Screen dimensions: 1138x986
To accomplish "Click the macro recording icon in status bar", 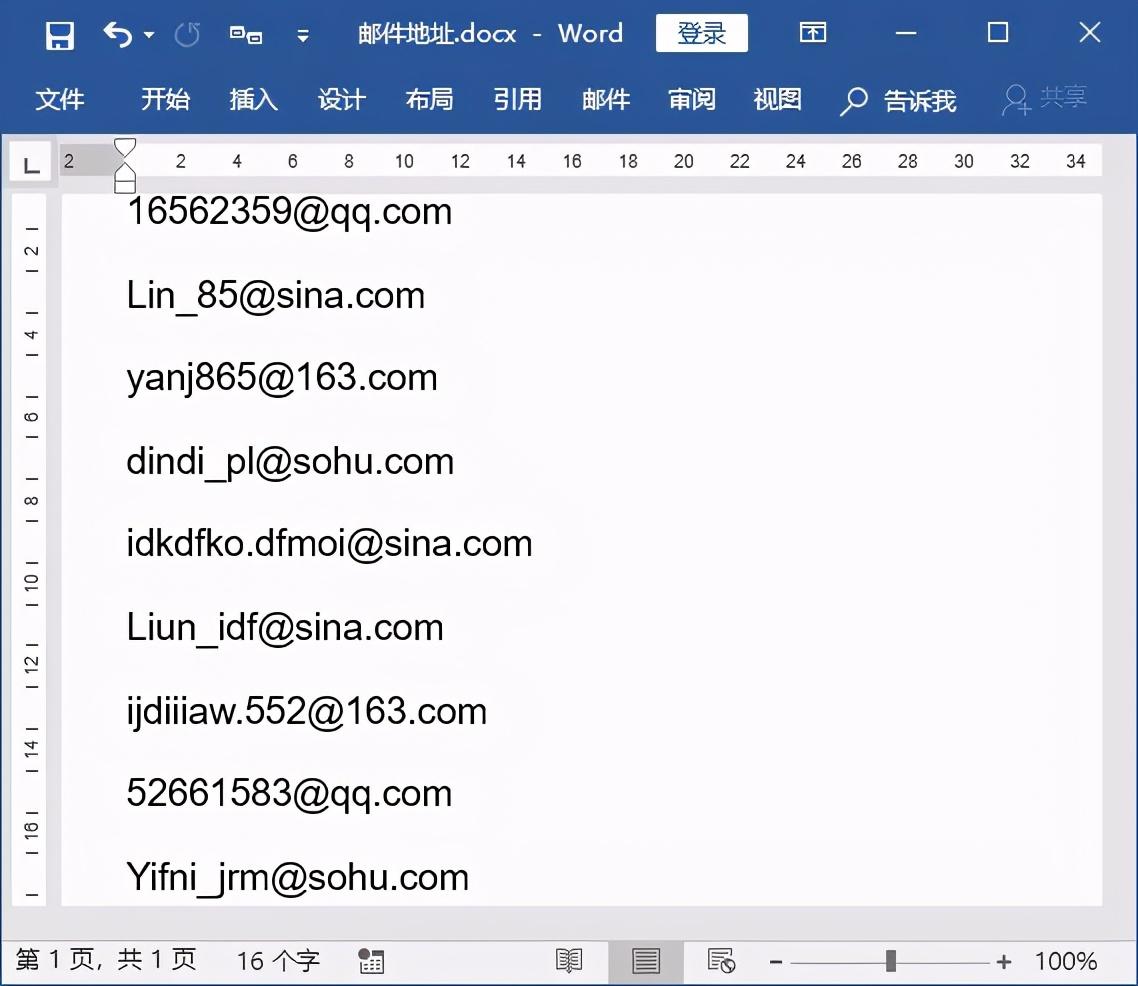I will click(x=370, y=961).
